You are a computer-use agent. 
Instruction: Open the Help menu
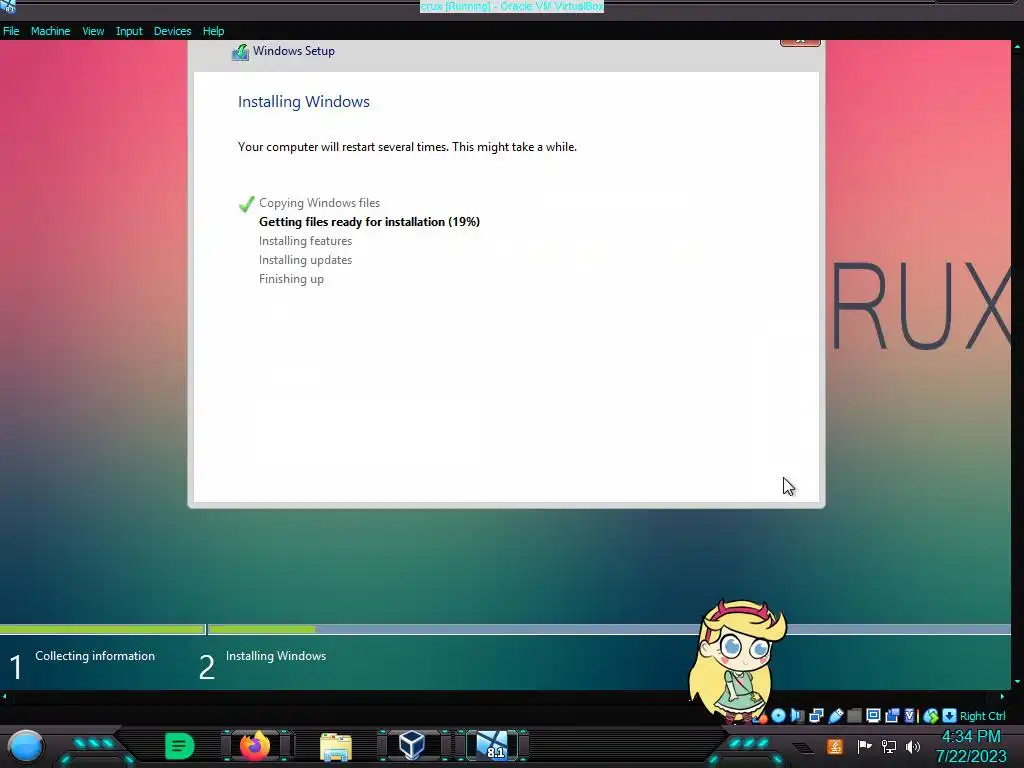[x=213, y=31]
